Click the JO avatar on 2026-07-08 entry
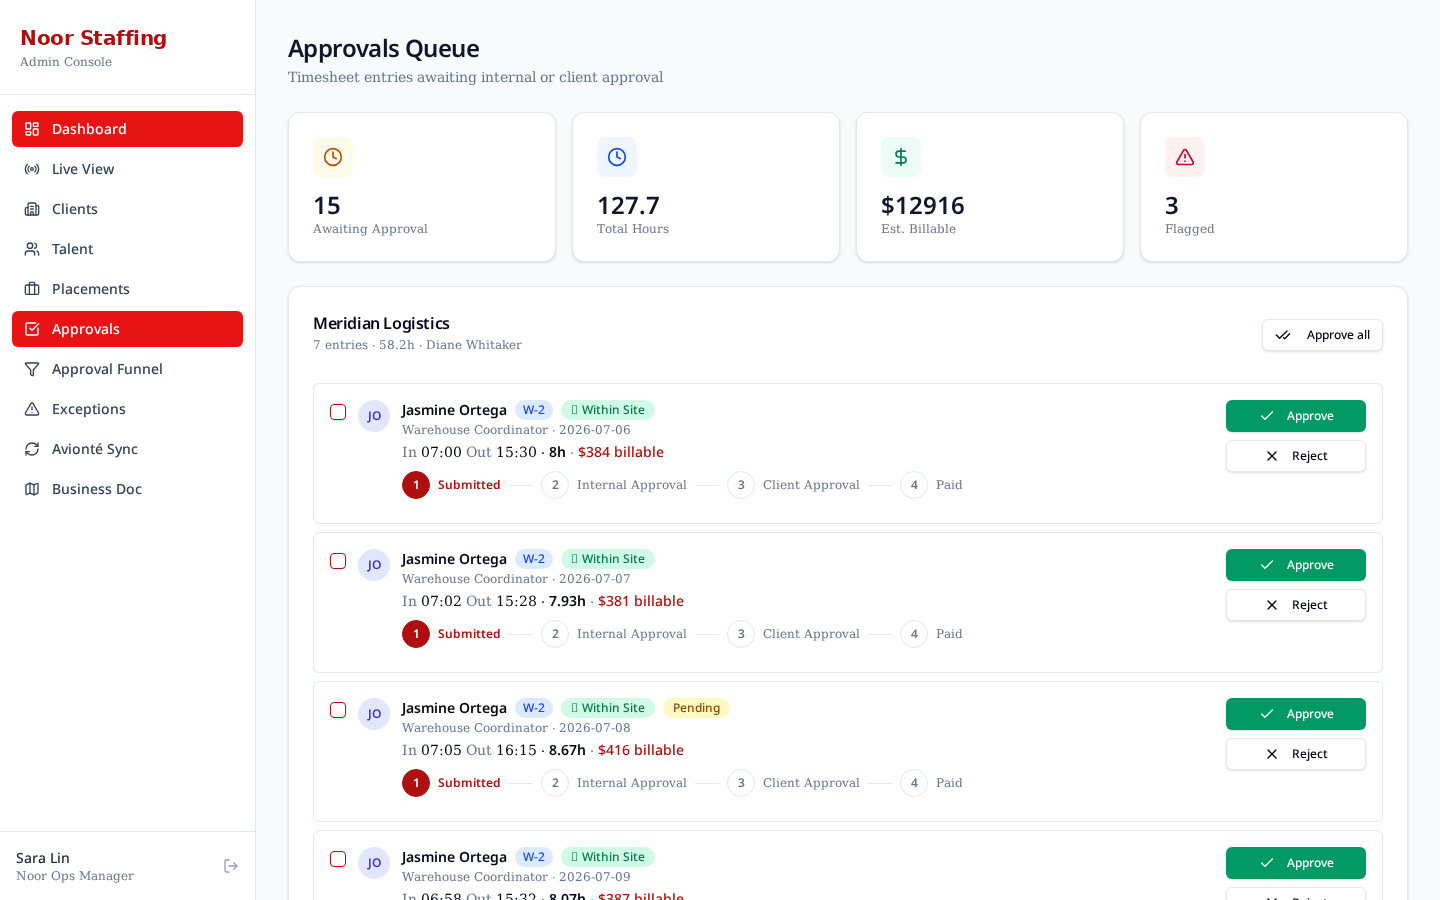 (374, 714)
